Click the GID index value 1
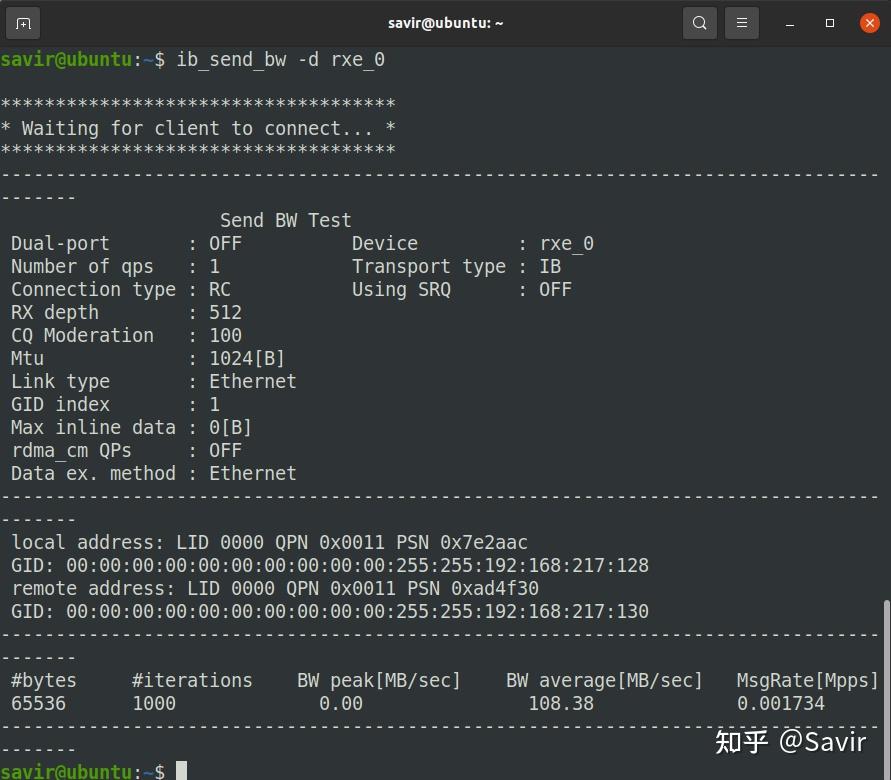891x780 pixels. pos(214,404)
